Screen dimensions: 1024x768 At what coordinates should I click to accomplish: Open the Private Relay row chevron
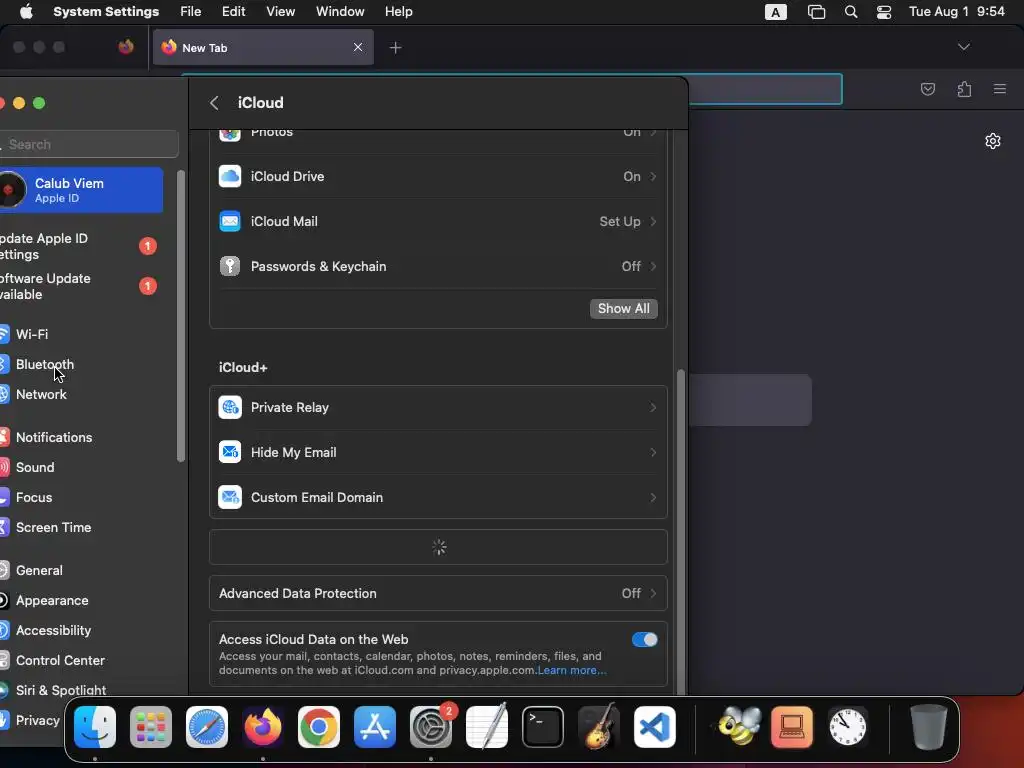pos(653,408)
